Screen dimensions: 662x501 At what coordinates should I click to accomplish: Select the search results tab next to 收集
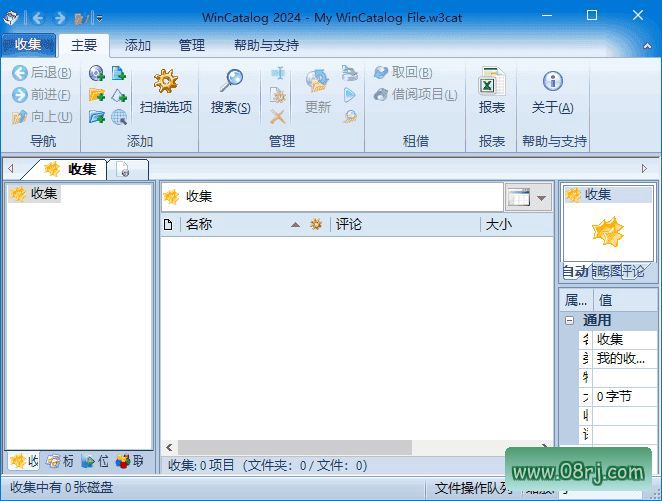click(128, 170)
